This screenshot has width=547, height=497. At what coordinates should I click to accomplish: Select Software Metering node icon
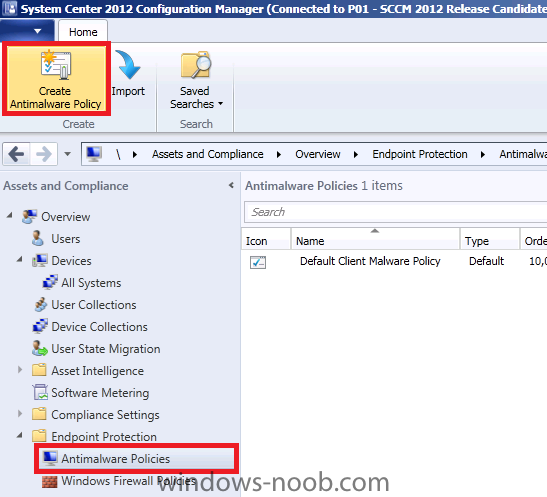coord(40,392)
